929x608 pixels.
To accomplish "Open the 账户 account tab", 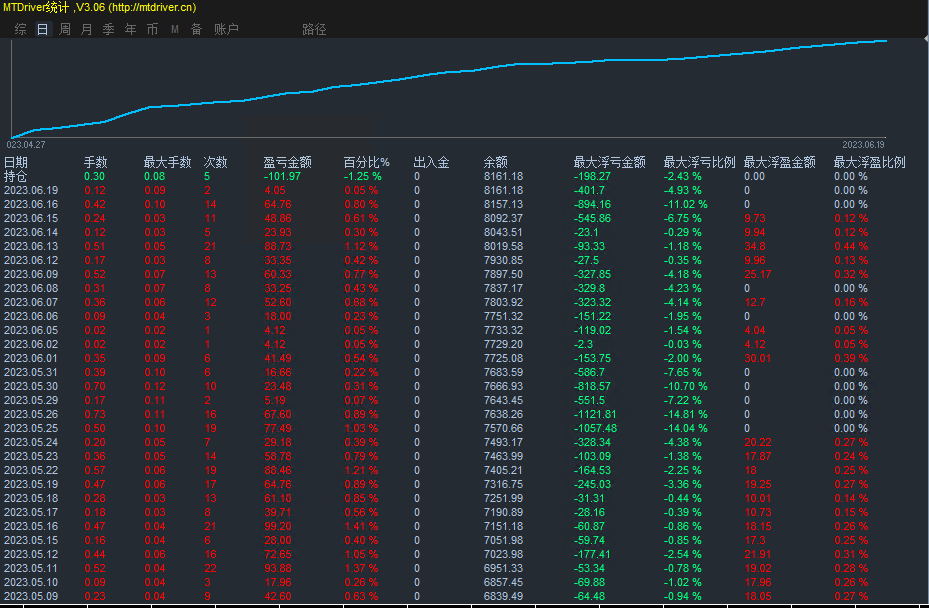I will [x=226, y=29].
